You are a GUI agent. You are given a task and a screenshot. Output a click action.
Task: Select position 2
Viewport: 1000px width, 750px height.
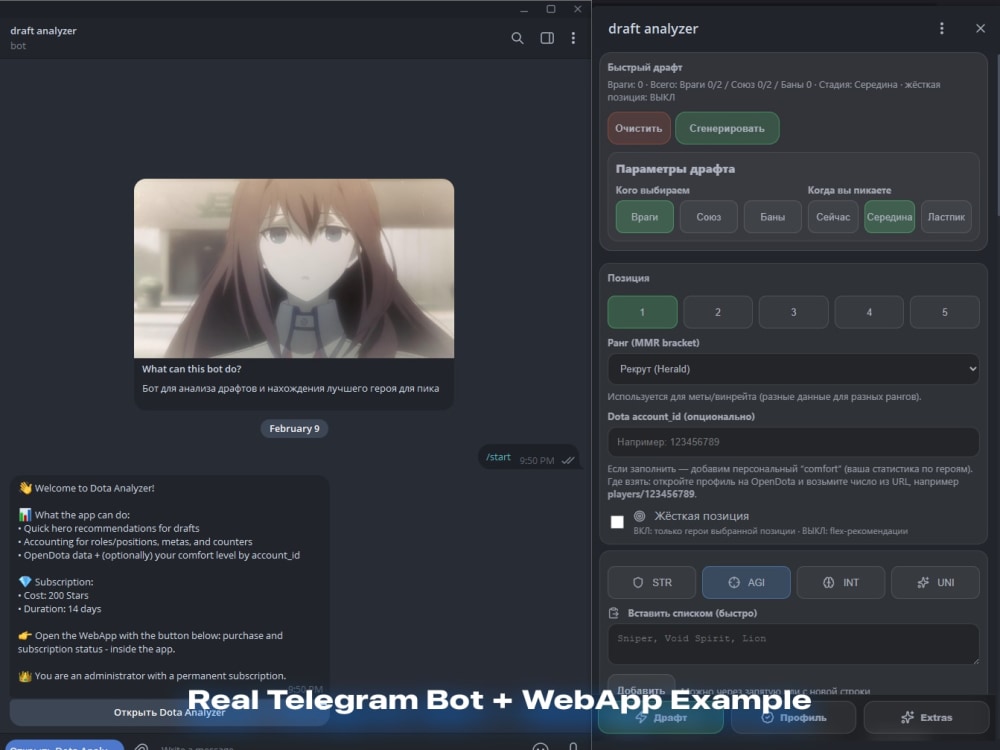coord(717,312)
